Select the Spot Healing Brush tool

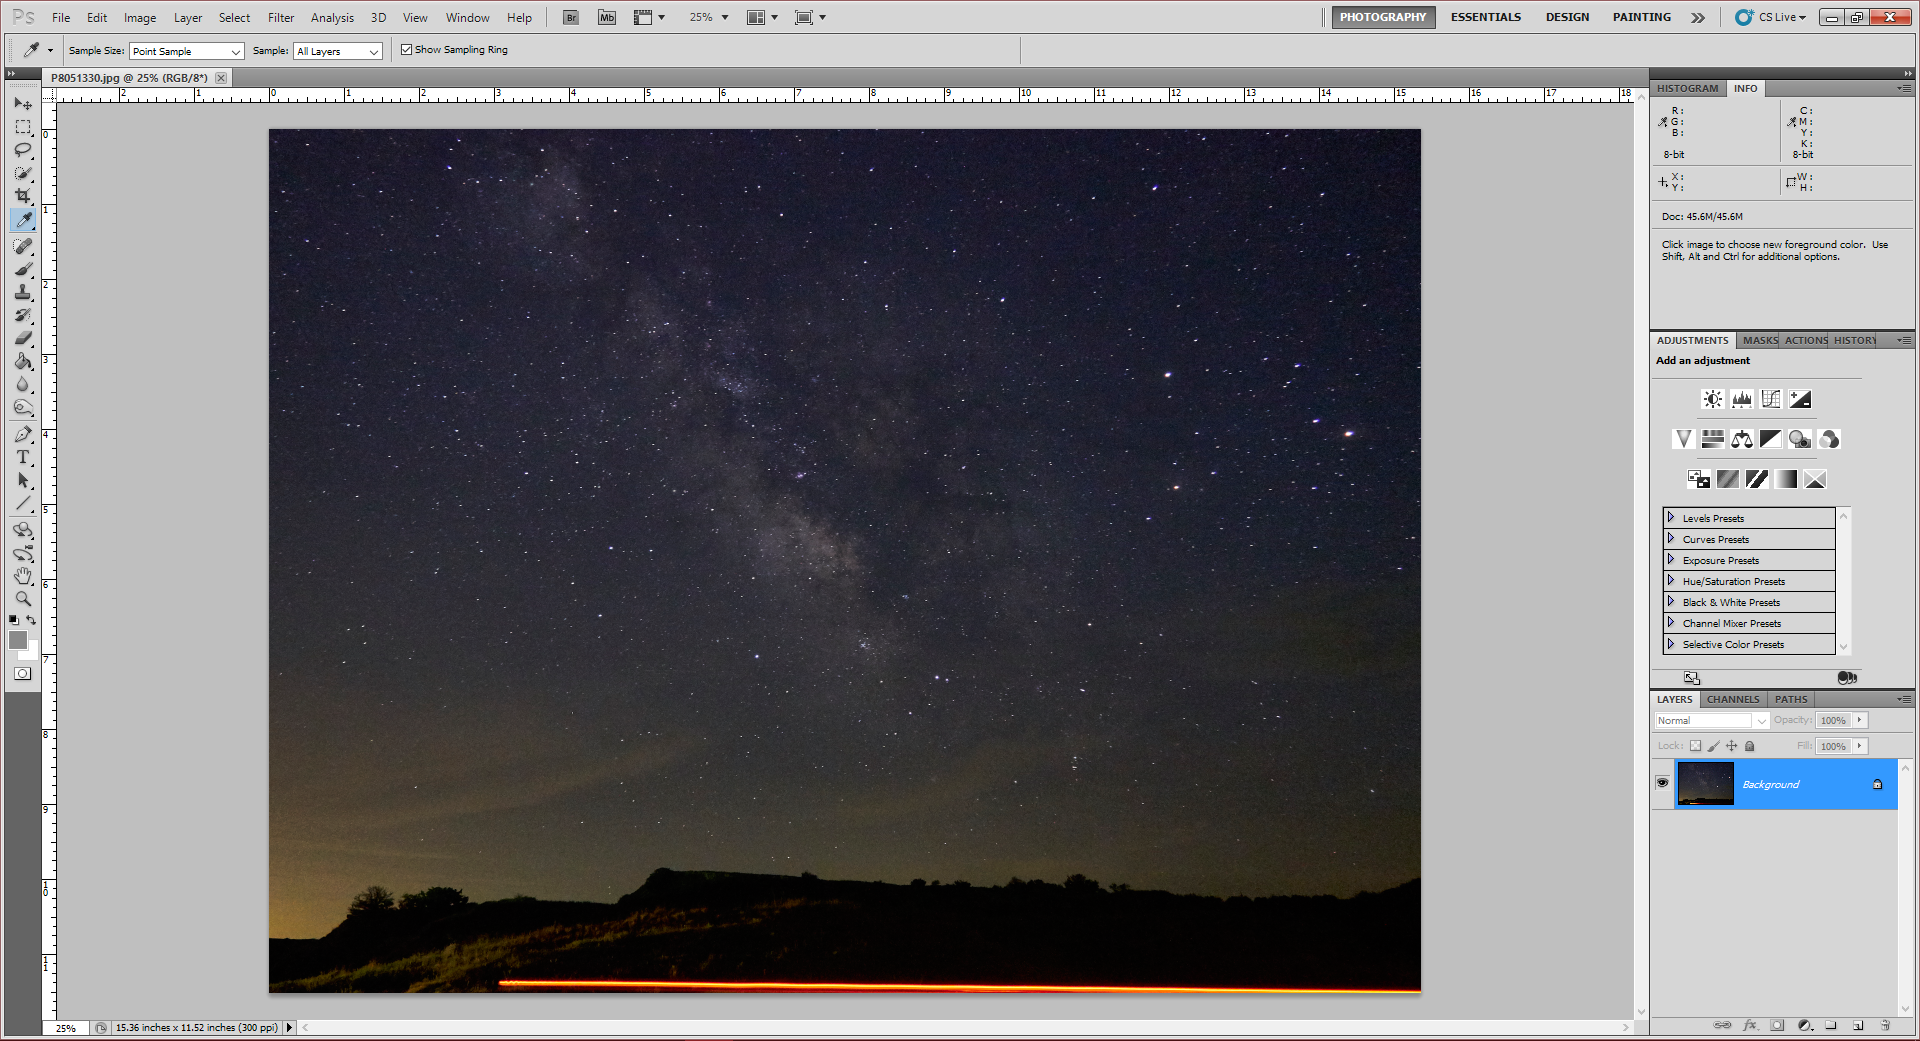point(23,246)
